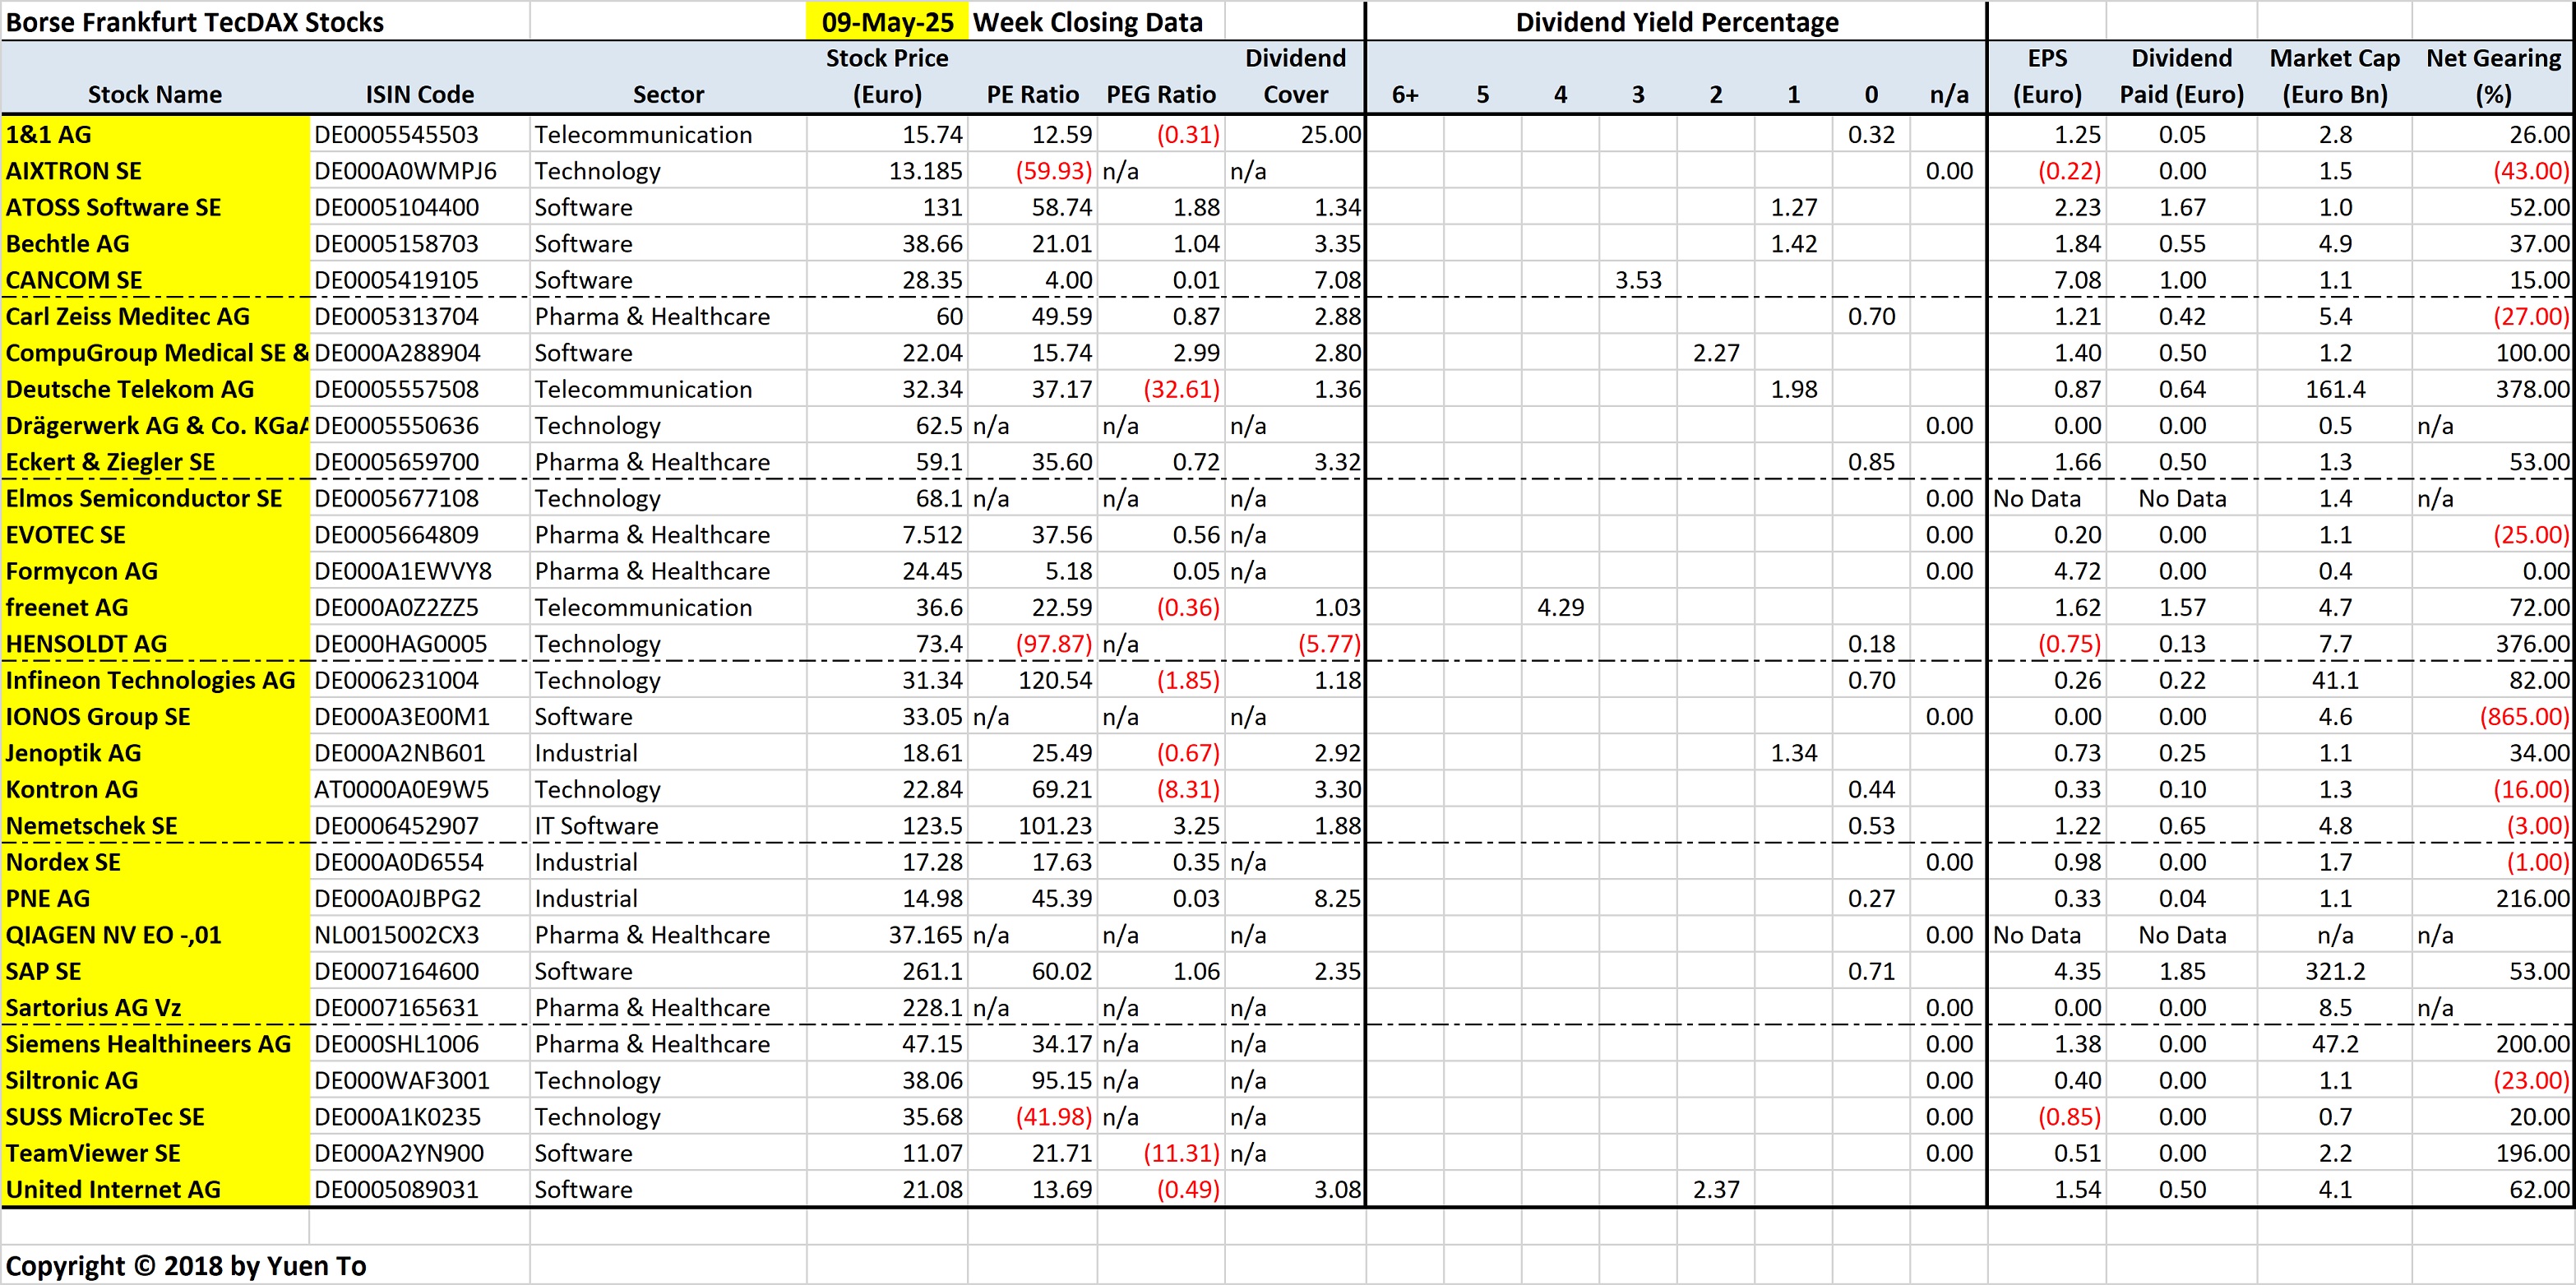Click the 'Siemens Healthineers AG' cell
2576x1285 pixels.
[x=155, y=1044]
